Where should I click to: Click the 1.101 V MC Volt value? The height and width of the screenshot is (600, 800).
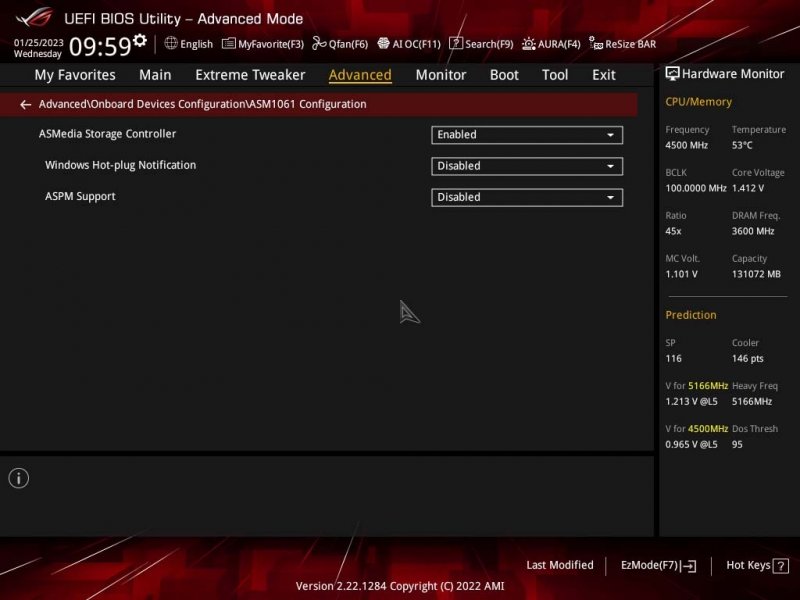pyautogui.click(x=681, y=274)
